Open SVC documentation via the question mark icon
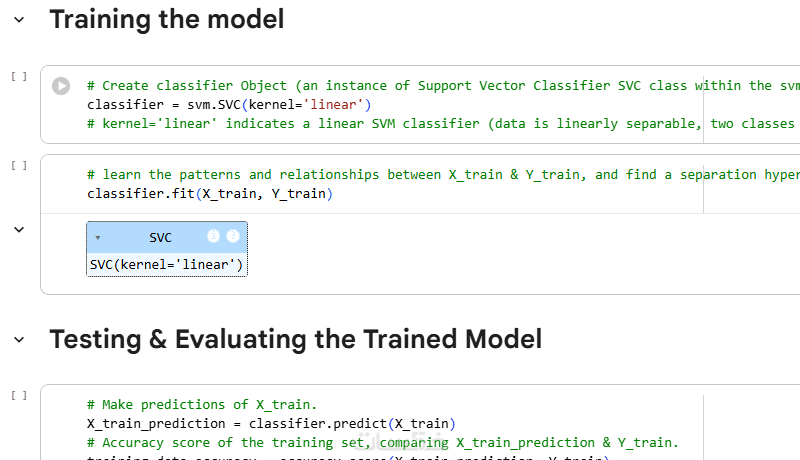800x460 pixels. 233,237
